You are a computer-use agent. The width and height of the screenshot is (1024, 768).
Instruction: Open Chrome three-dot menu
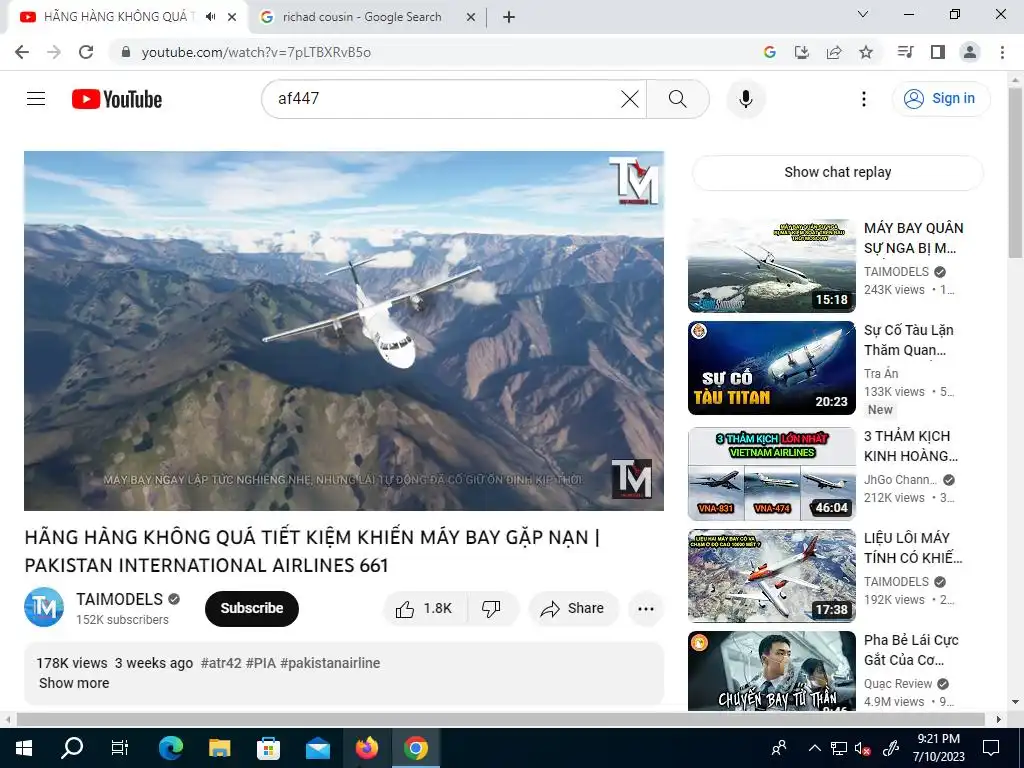1002,52
